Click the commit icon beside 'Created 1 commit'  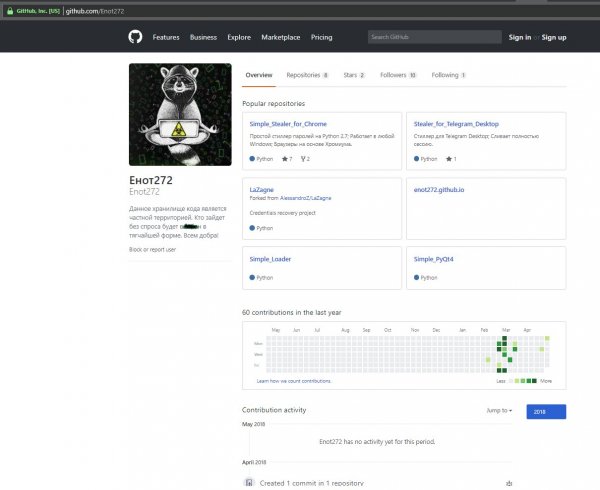pyautogui.click(x=249, y=483)
